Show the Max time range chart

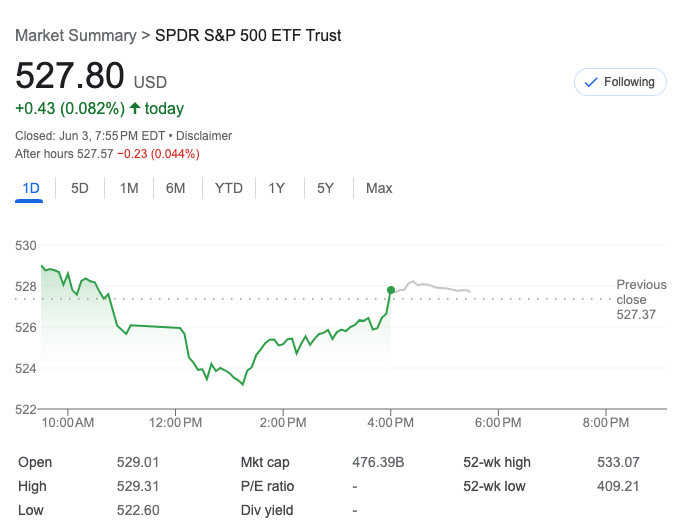pyautogui.click(x=379, y=188)
